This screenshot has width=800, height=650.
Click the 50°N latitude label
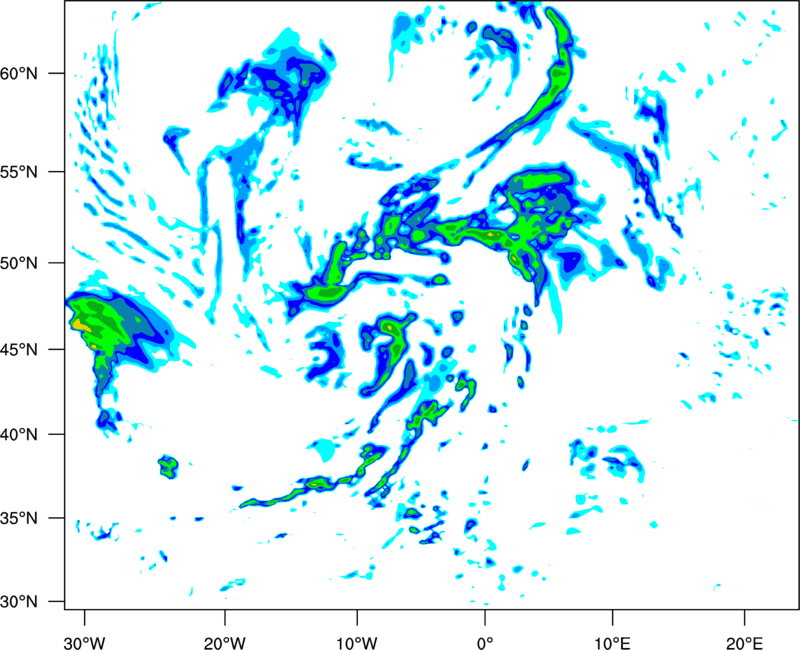point(19,263)
